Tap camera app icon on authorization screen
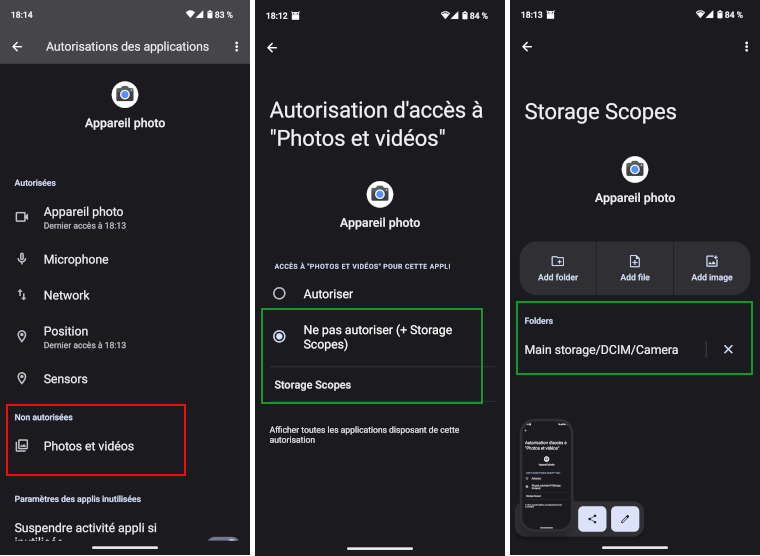Viewport: 760px width, 556px height. point(380,194)
